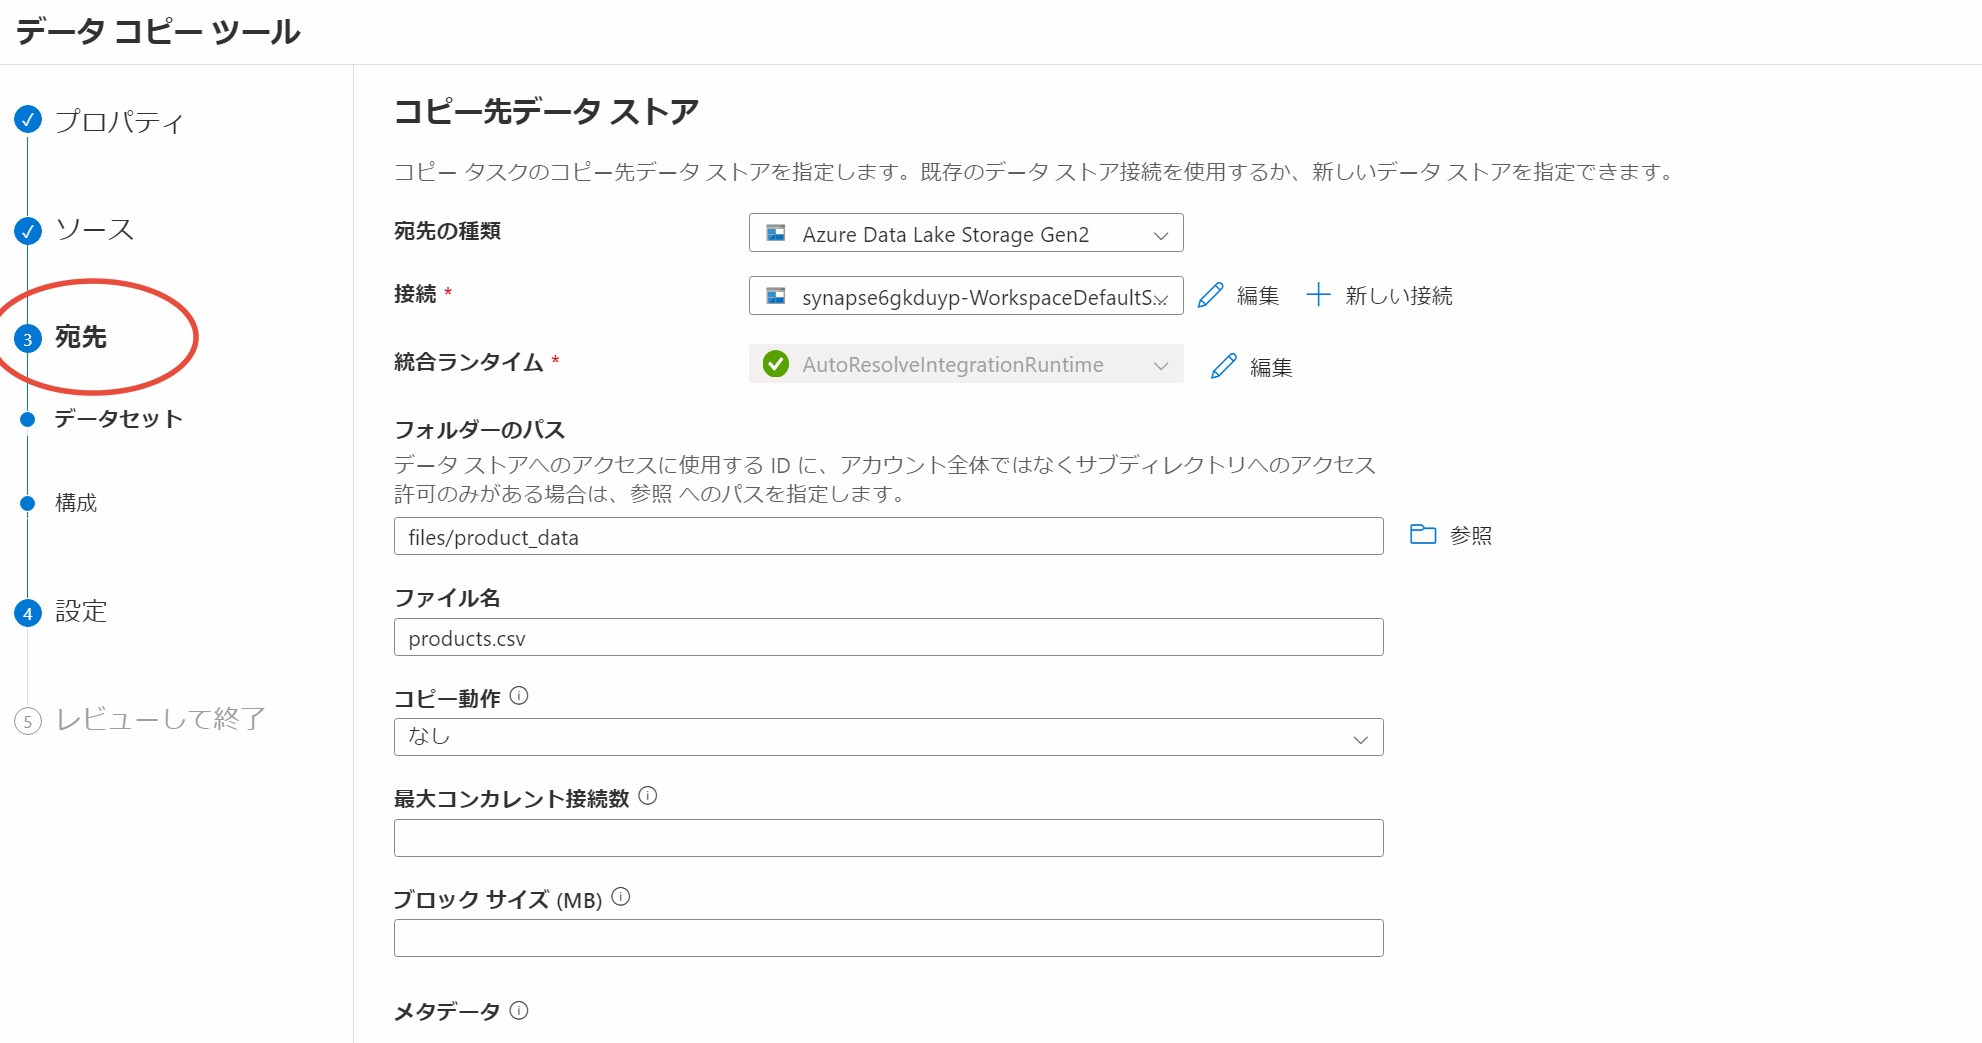Click the pencil icon beside the integration runtime
The image size is (1982, 1043).
[x=1222, y=366]
